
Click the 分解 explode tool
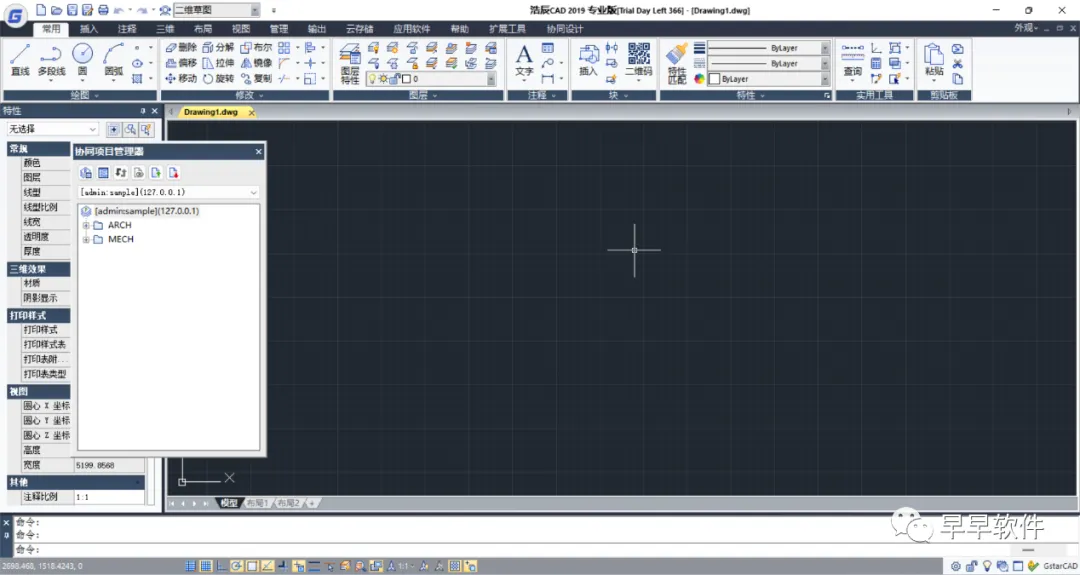pyautogui.click(x=218, y=48)
